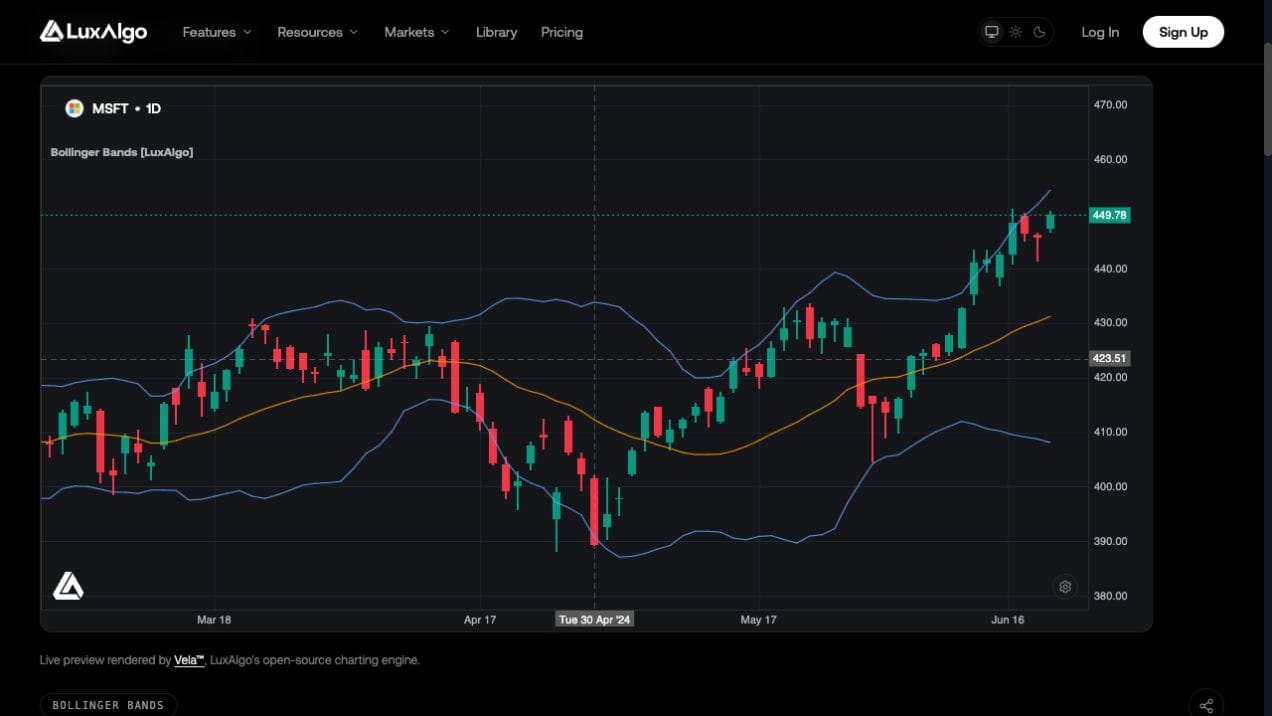Click the Bollinger Bands [LuxAlgo] indicator label

point(122,152)
